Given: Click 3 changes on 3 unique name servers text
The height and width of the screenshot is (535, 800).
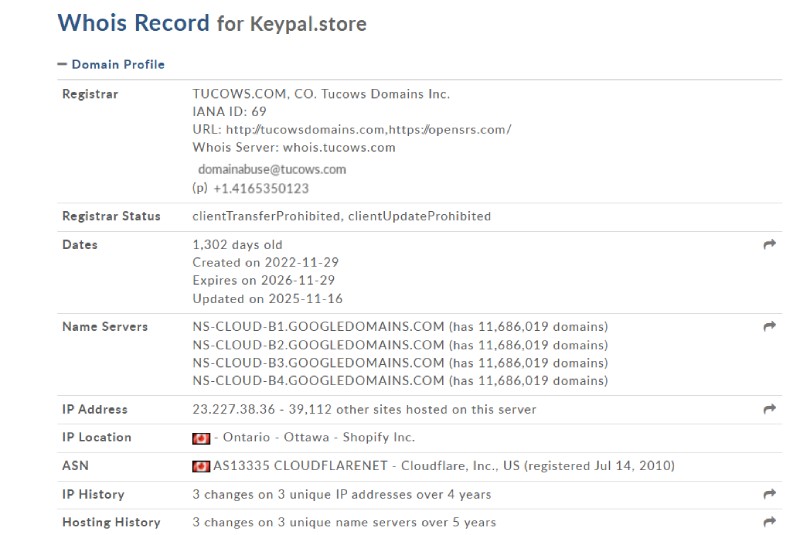Looking at the screenshot, I should pos(344,522).
